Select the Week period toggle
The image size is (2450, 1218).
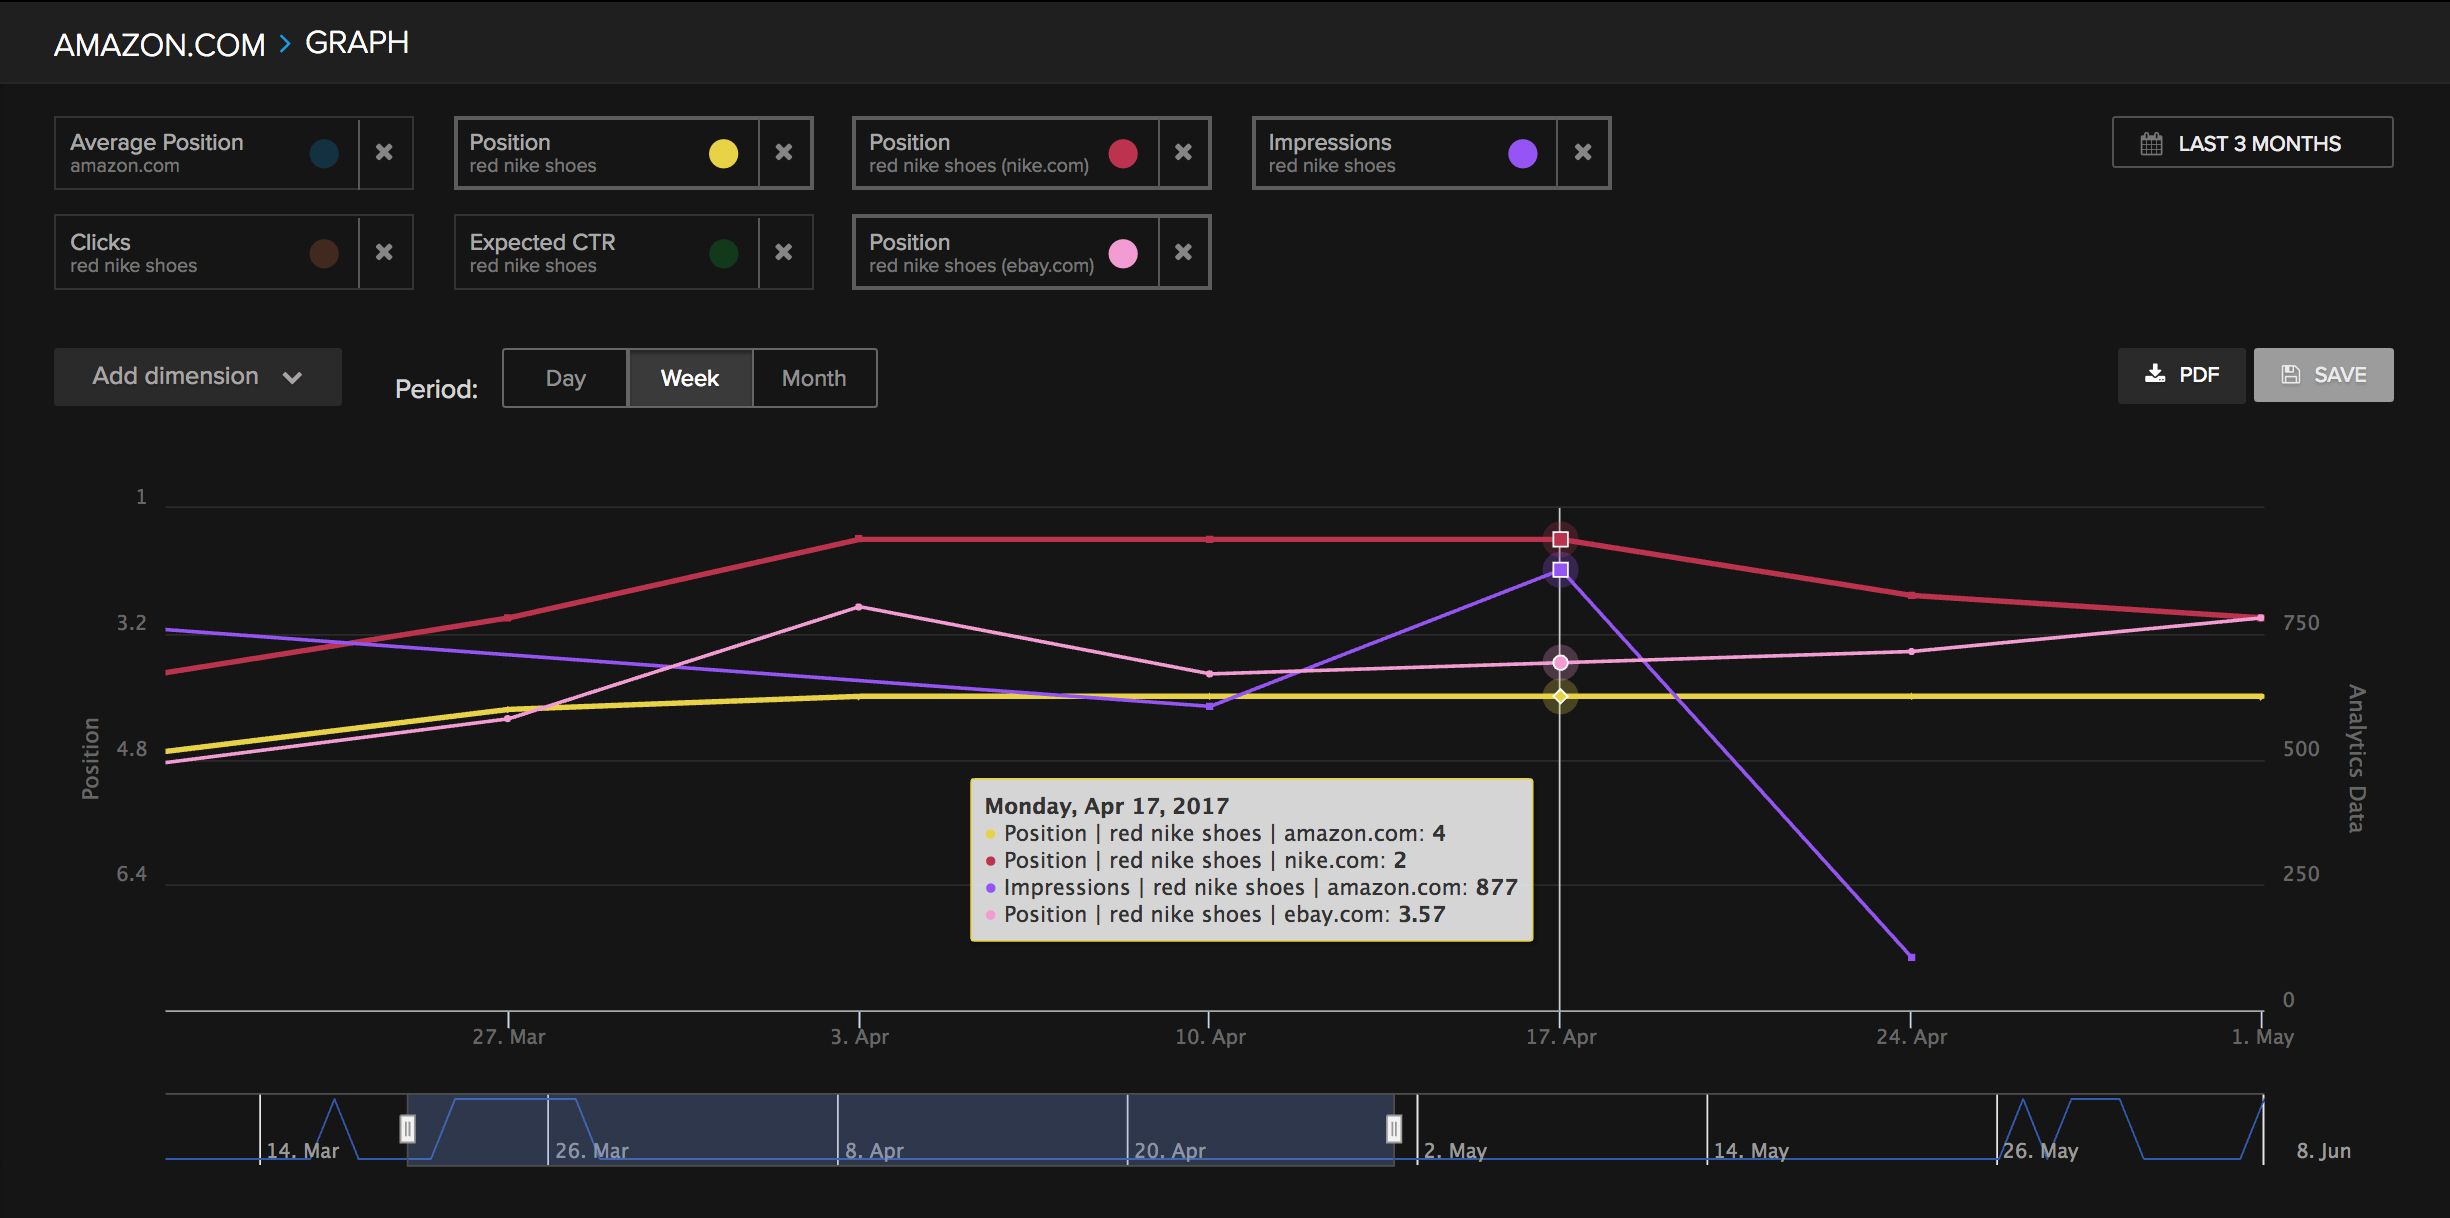coord(689,376)
